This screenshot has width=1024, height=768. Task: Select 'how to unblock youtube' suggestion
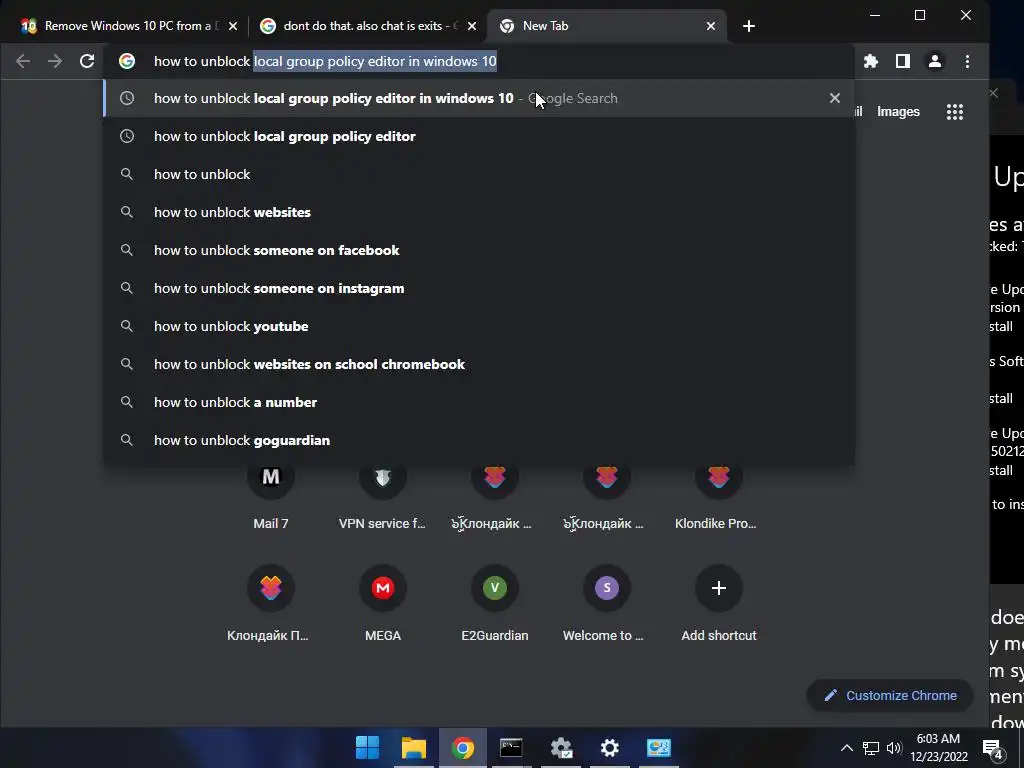(x=479, y=326)
